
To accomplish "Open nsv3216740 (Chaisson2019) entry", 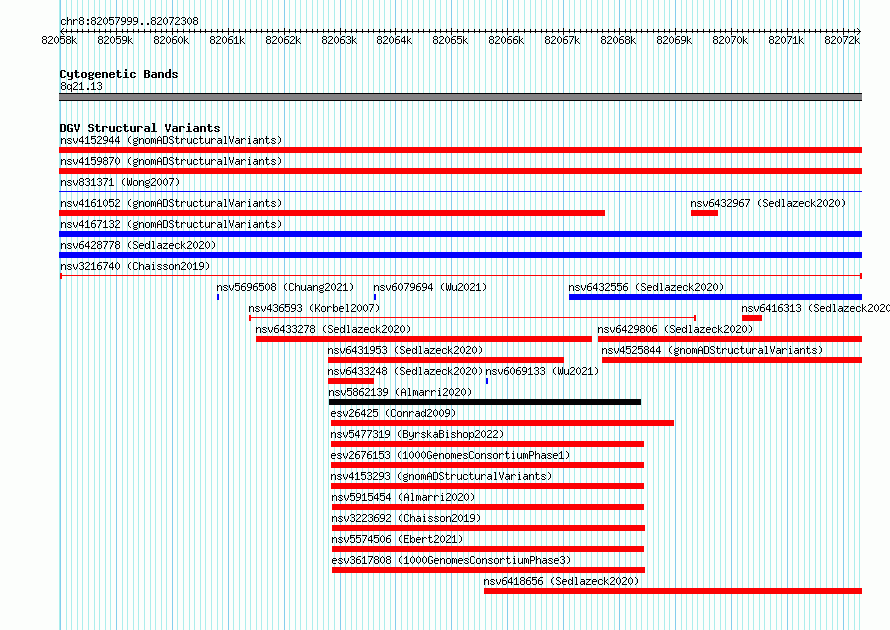I will (x=135, y=266).
